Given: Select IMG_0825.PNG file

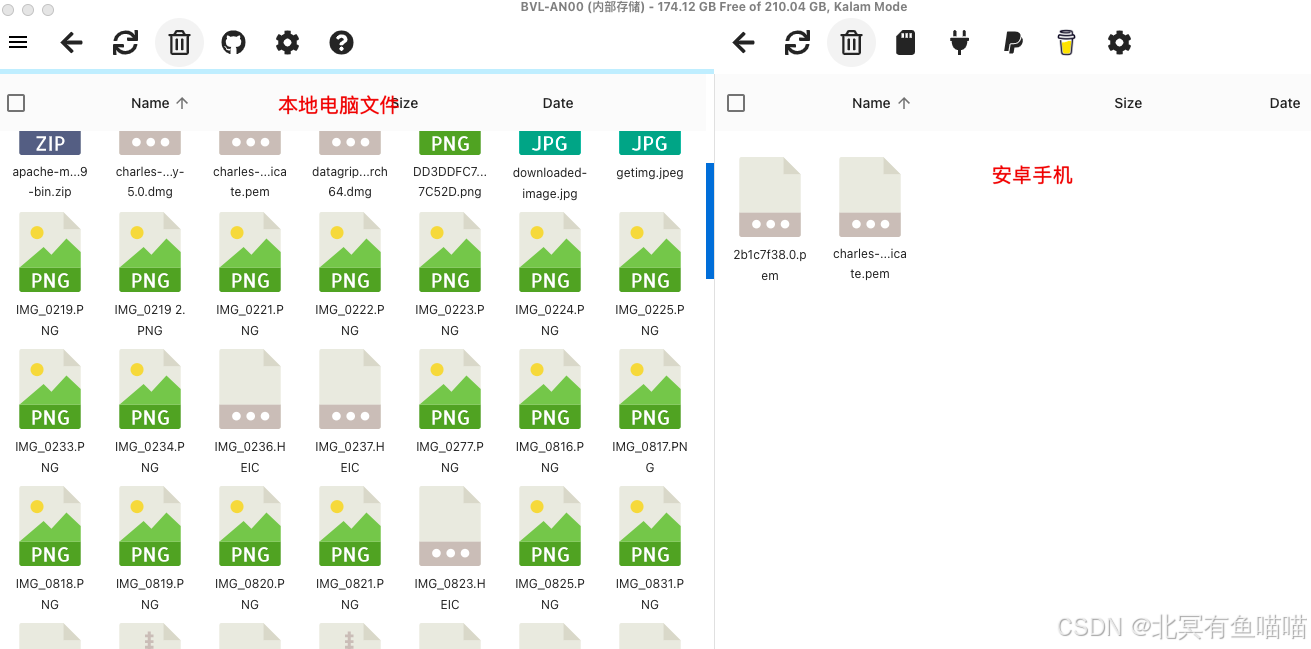Looking at the screenshot, I should pyautogui.click(x=550, y=527).
